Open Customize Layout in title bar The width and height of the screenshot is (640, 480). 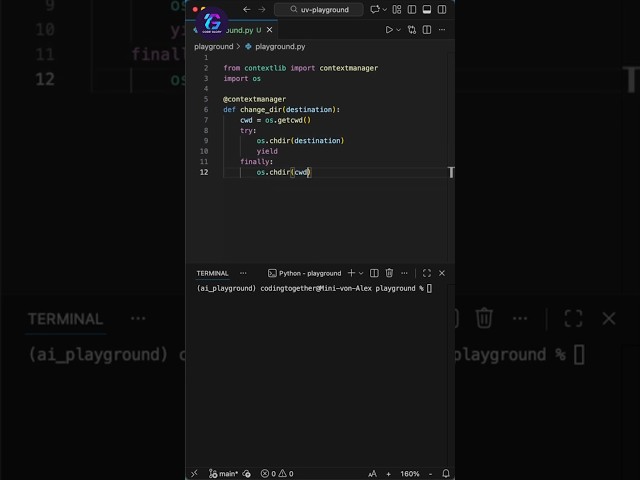pyautogui.click(x=397, y=9)
